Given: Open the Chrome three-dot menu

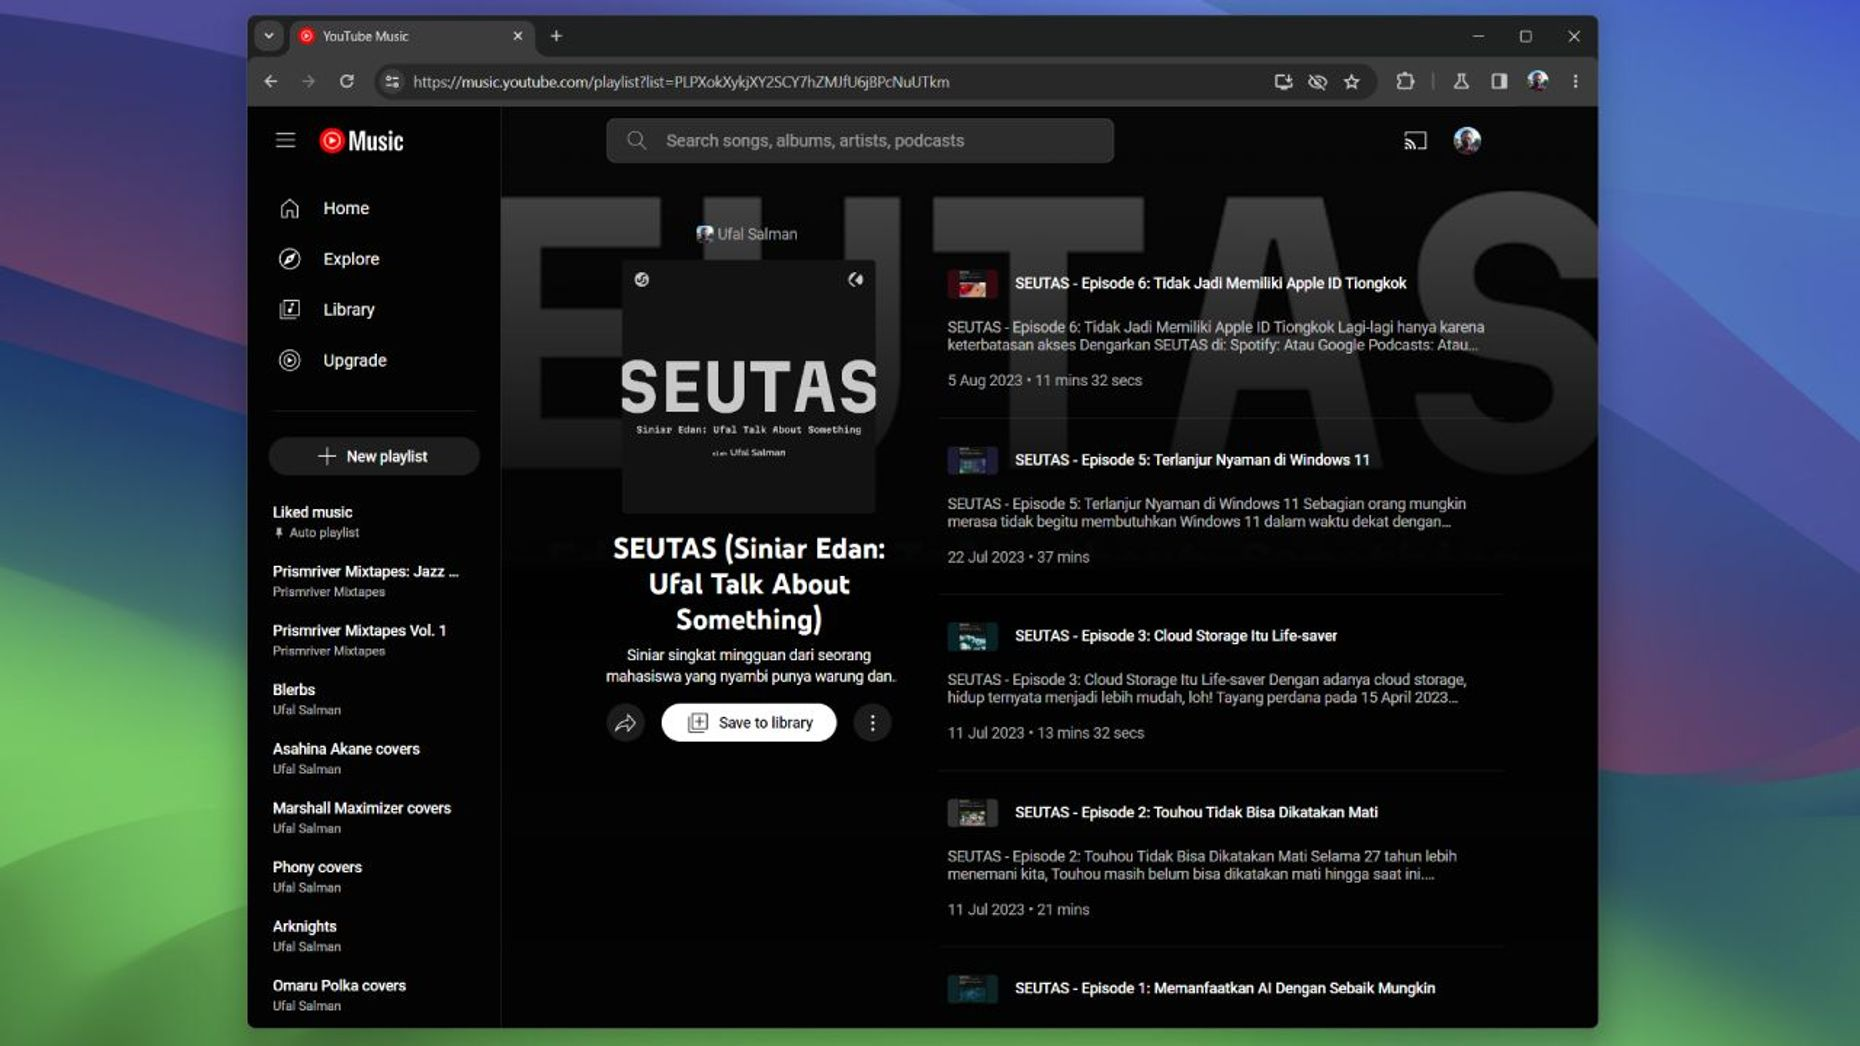Looking at the screenshot, I should point(1575,82).
